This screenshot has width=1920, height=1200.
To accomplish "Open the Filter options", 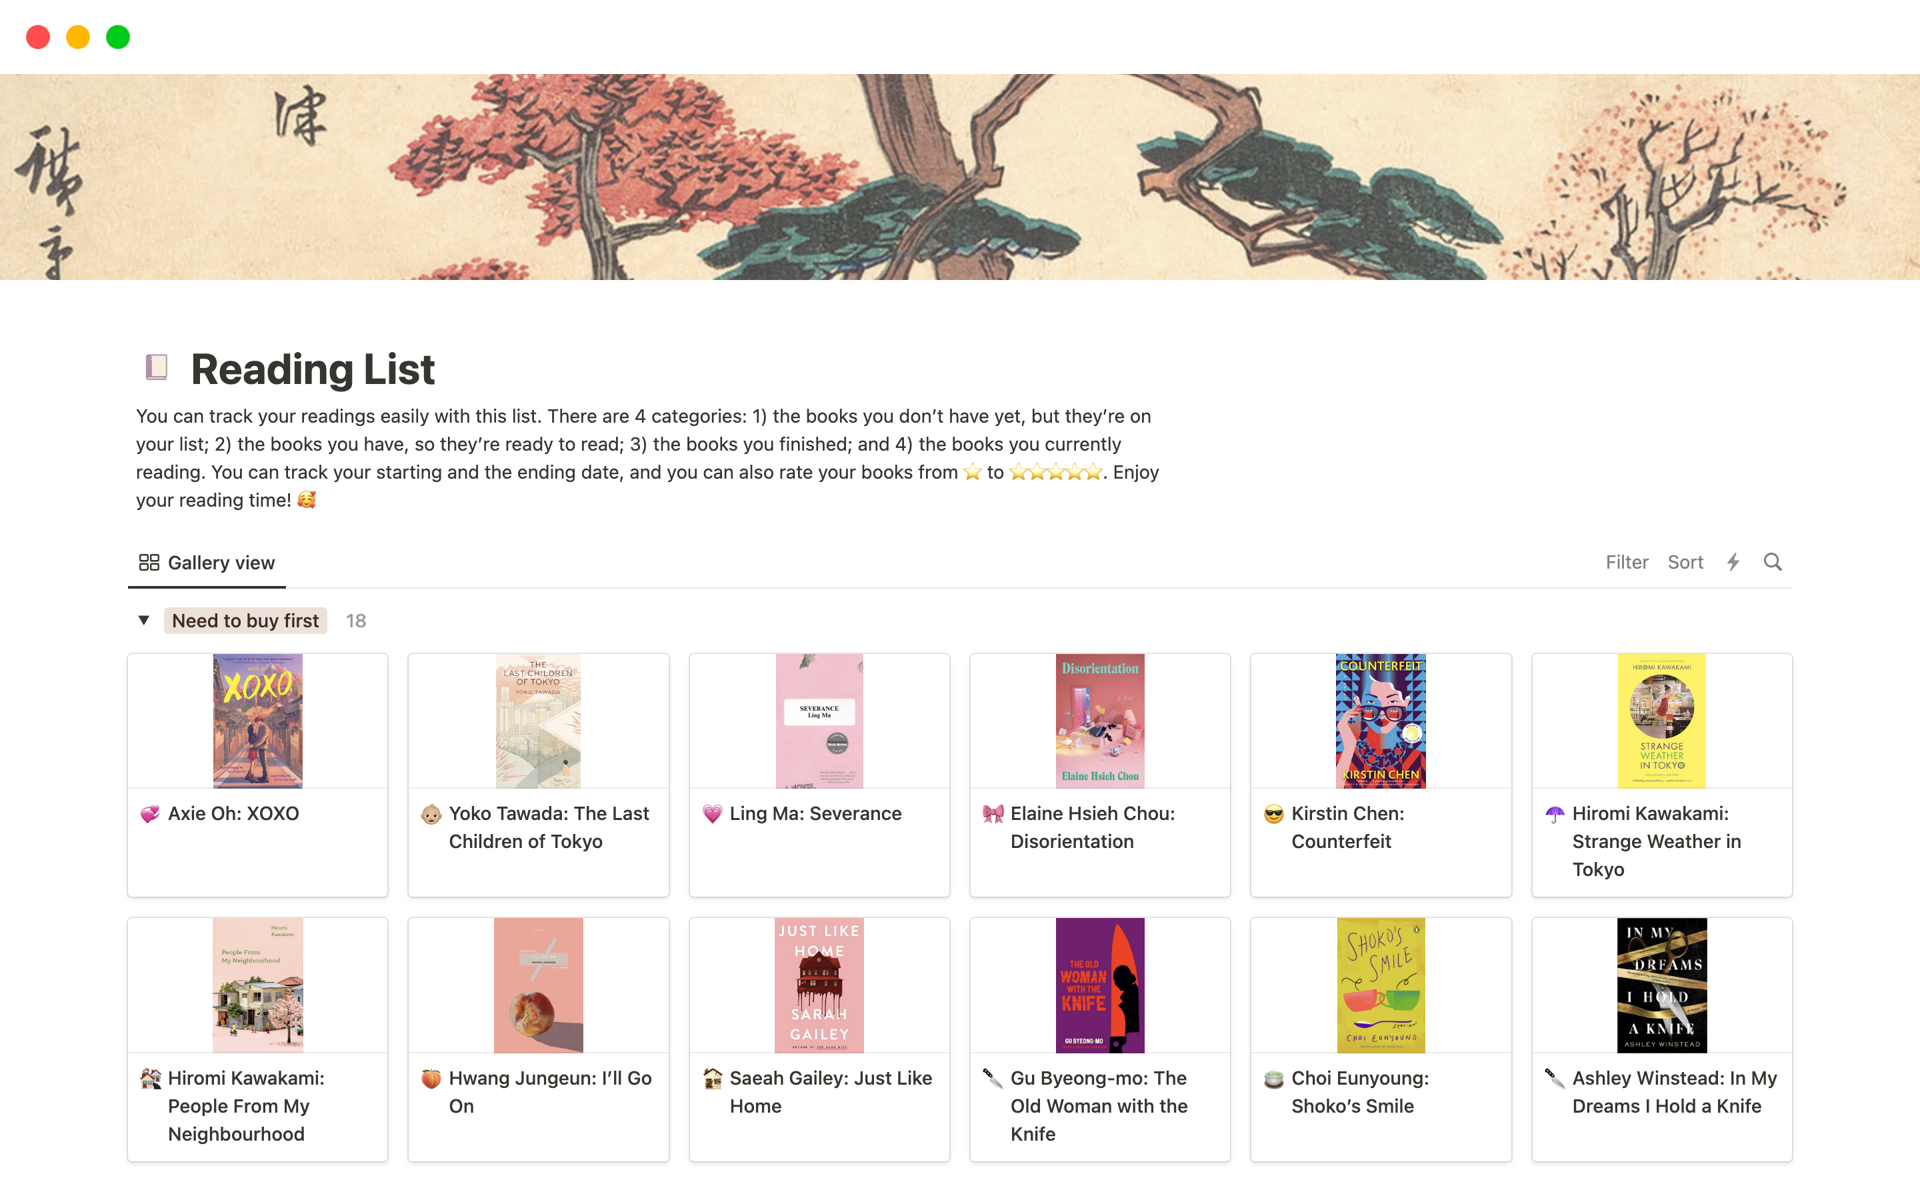I will click(1627, 561).
